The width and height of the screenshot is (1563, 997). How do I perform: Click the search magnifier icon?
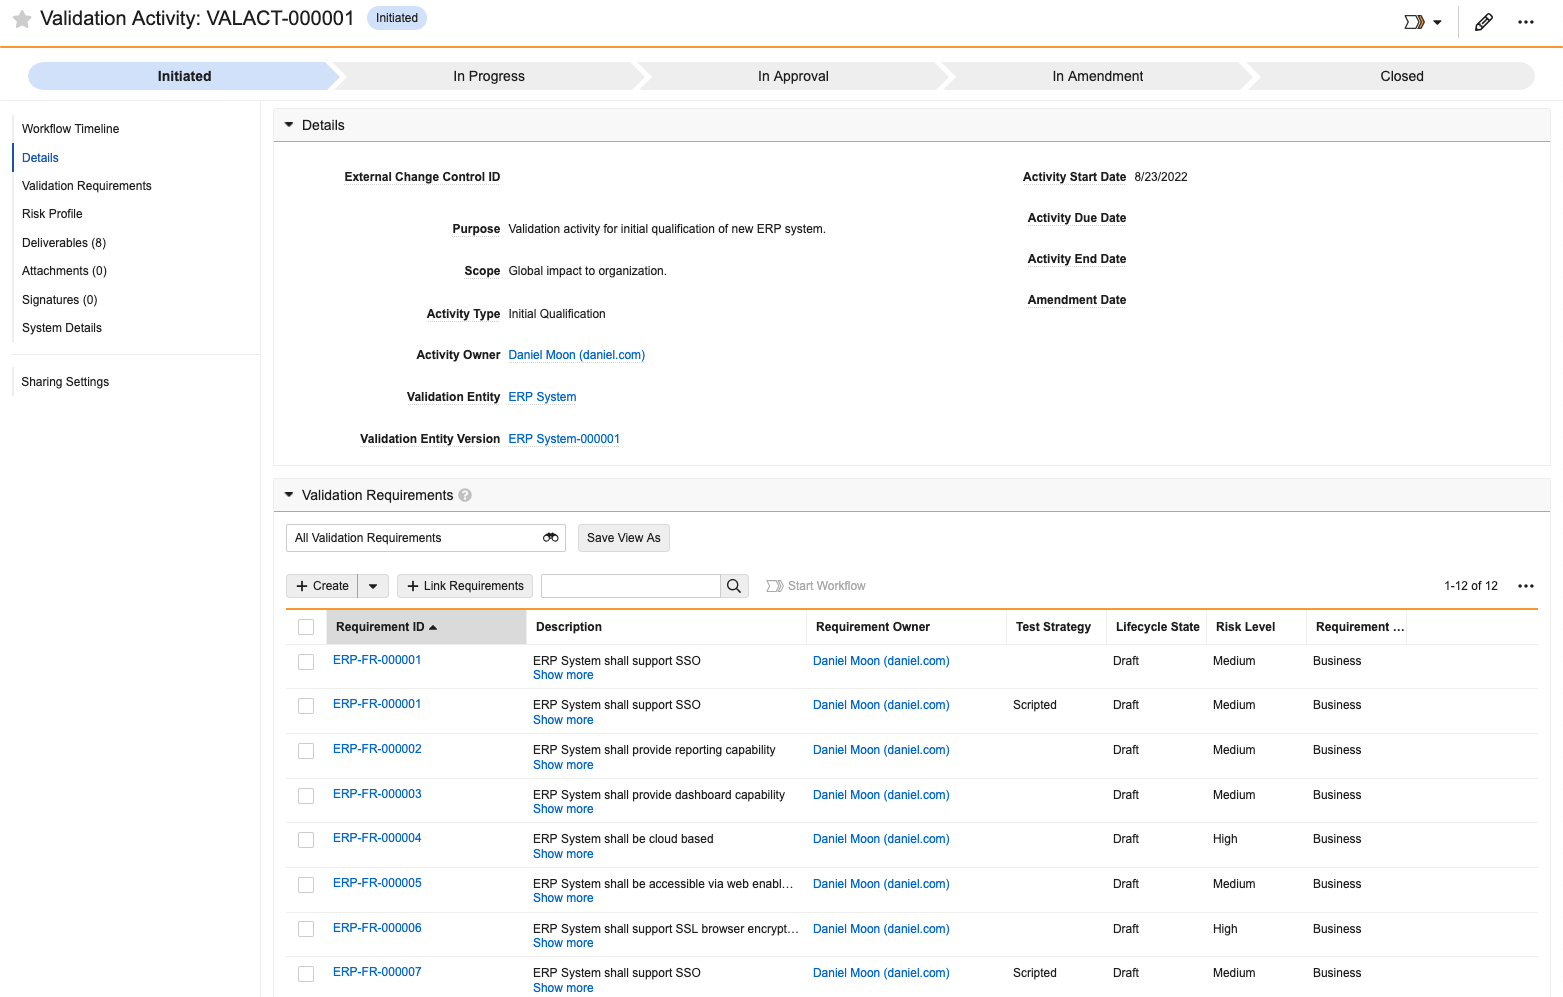point(734,586)
